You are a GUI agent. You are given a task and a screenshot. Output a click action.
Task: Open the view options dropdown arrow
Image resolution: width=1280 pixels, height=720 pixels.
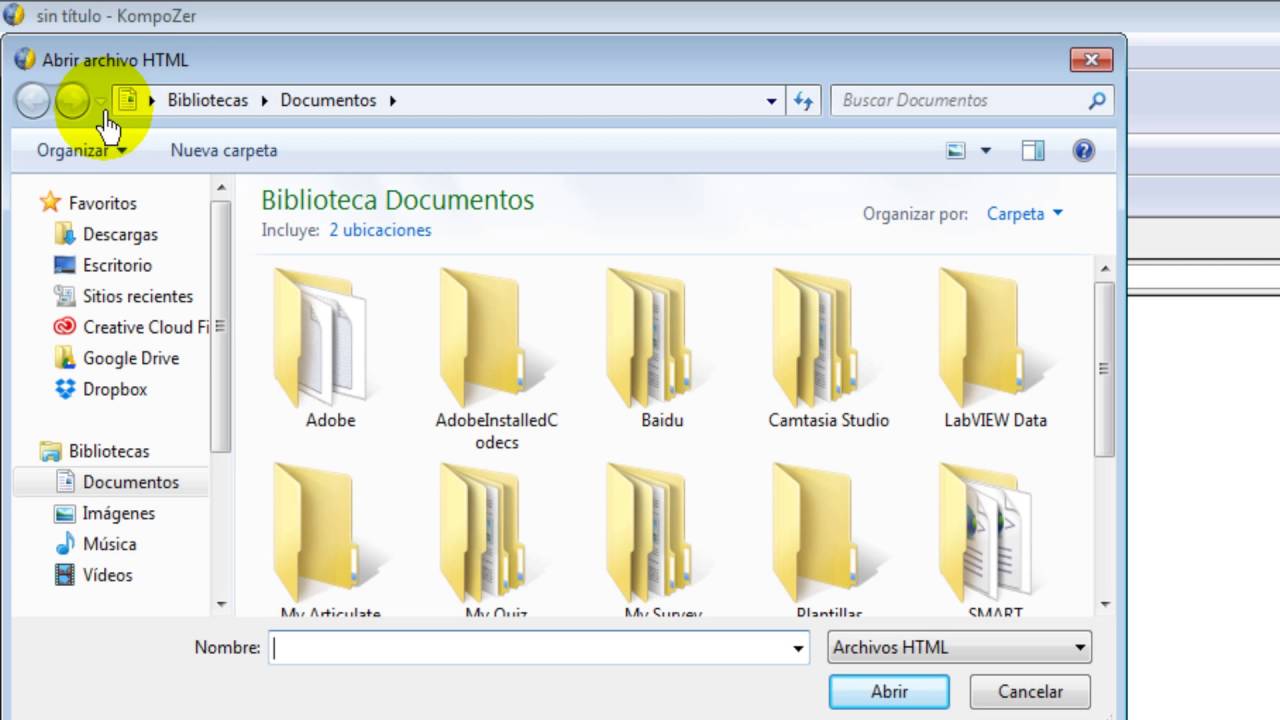986,151
